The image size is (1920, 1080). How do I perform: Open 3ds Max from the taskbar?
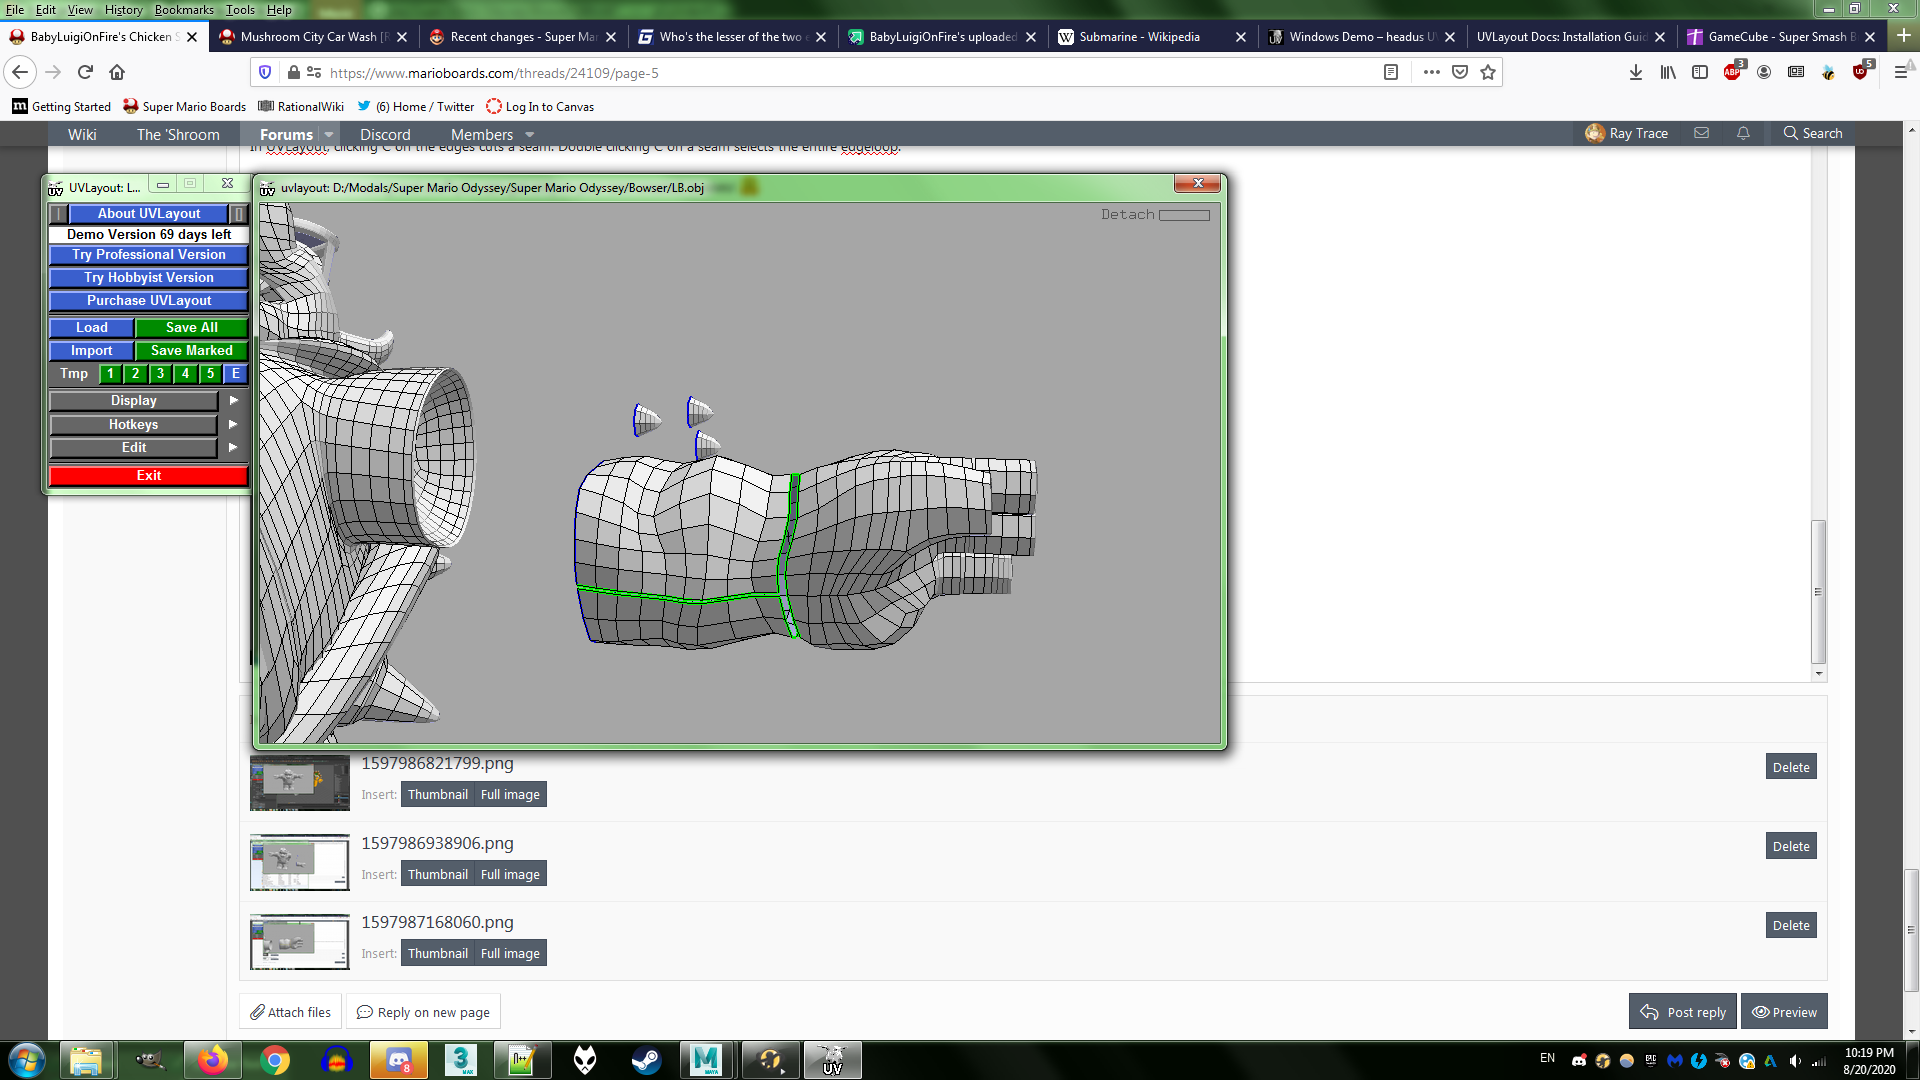(460, 1060)
